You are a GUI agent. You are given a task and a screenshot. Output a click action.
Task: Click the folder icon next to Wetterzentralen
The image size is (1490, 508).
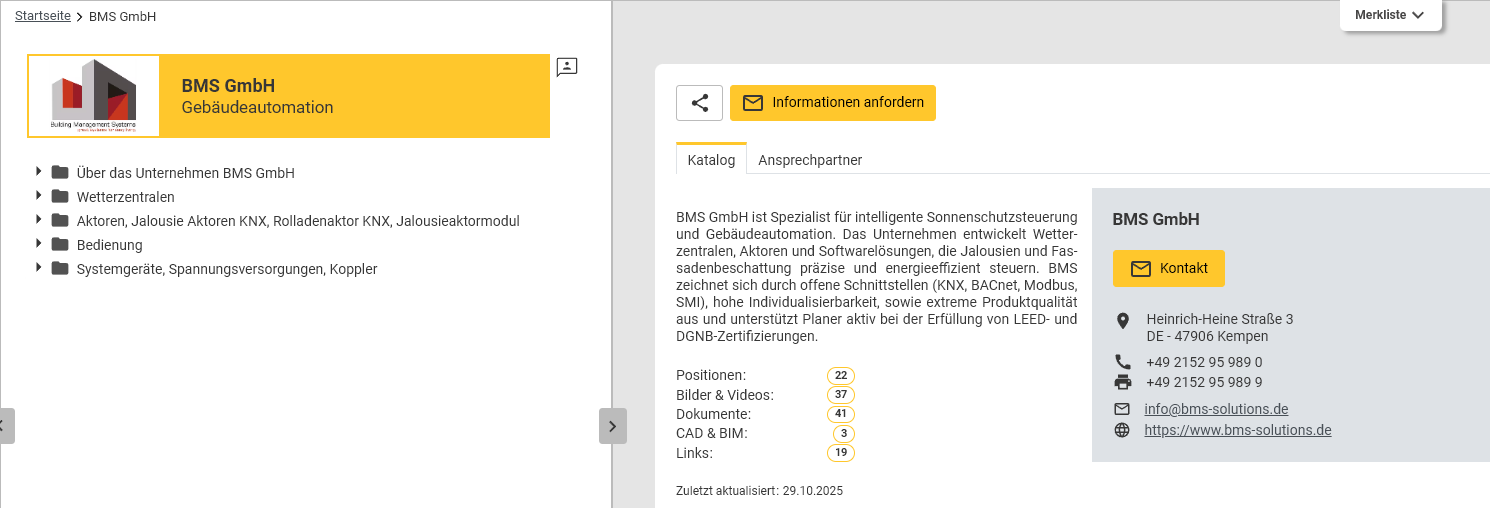click(x=60, y=196)
